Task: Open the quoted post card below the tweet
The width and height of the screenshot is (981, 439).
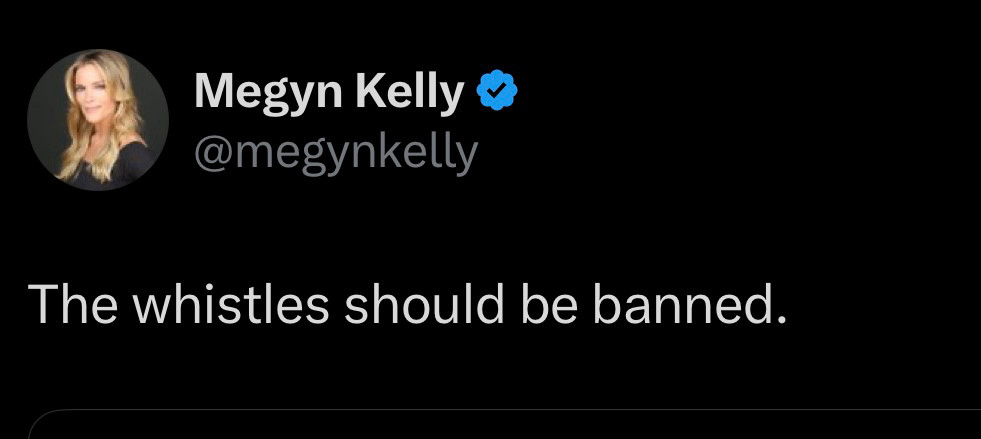Action: [500, 424]
